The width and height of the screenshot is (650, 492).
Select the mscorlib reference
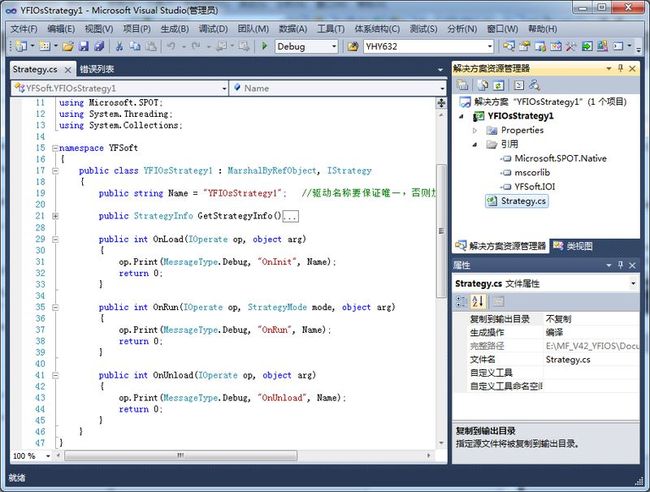coord(532,172)
